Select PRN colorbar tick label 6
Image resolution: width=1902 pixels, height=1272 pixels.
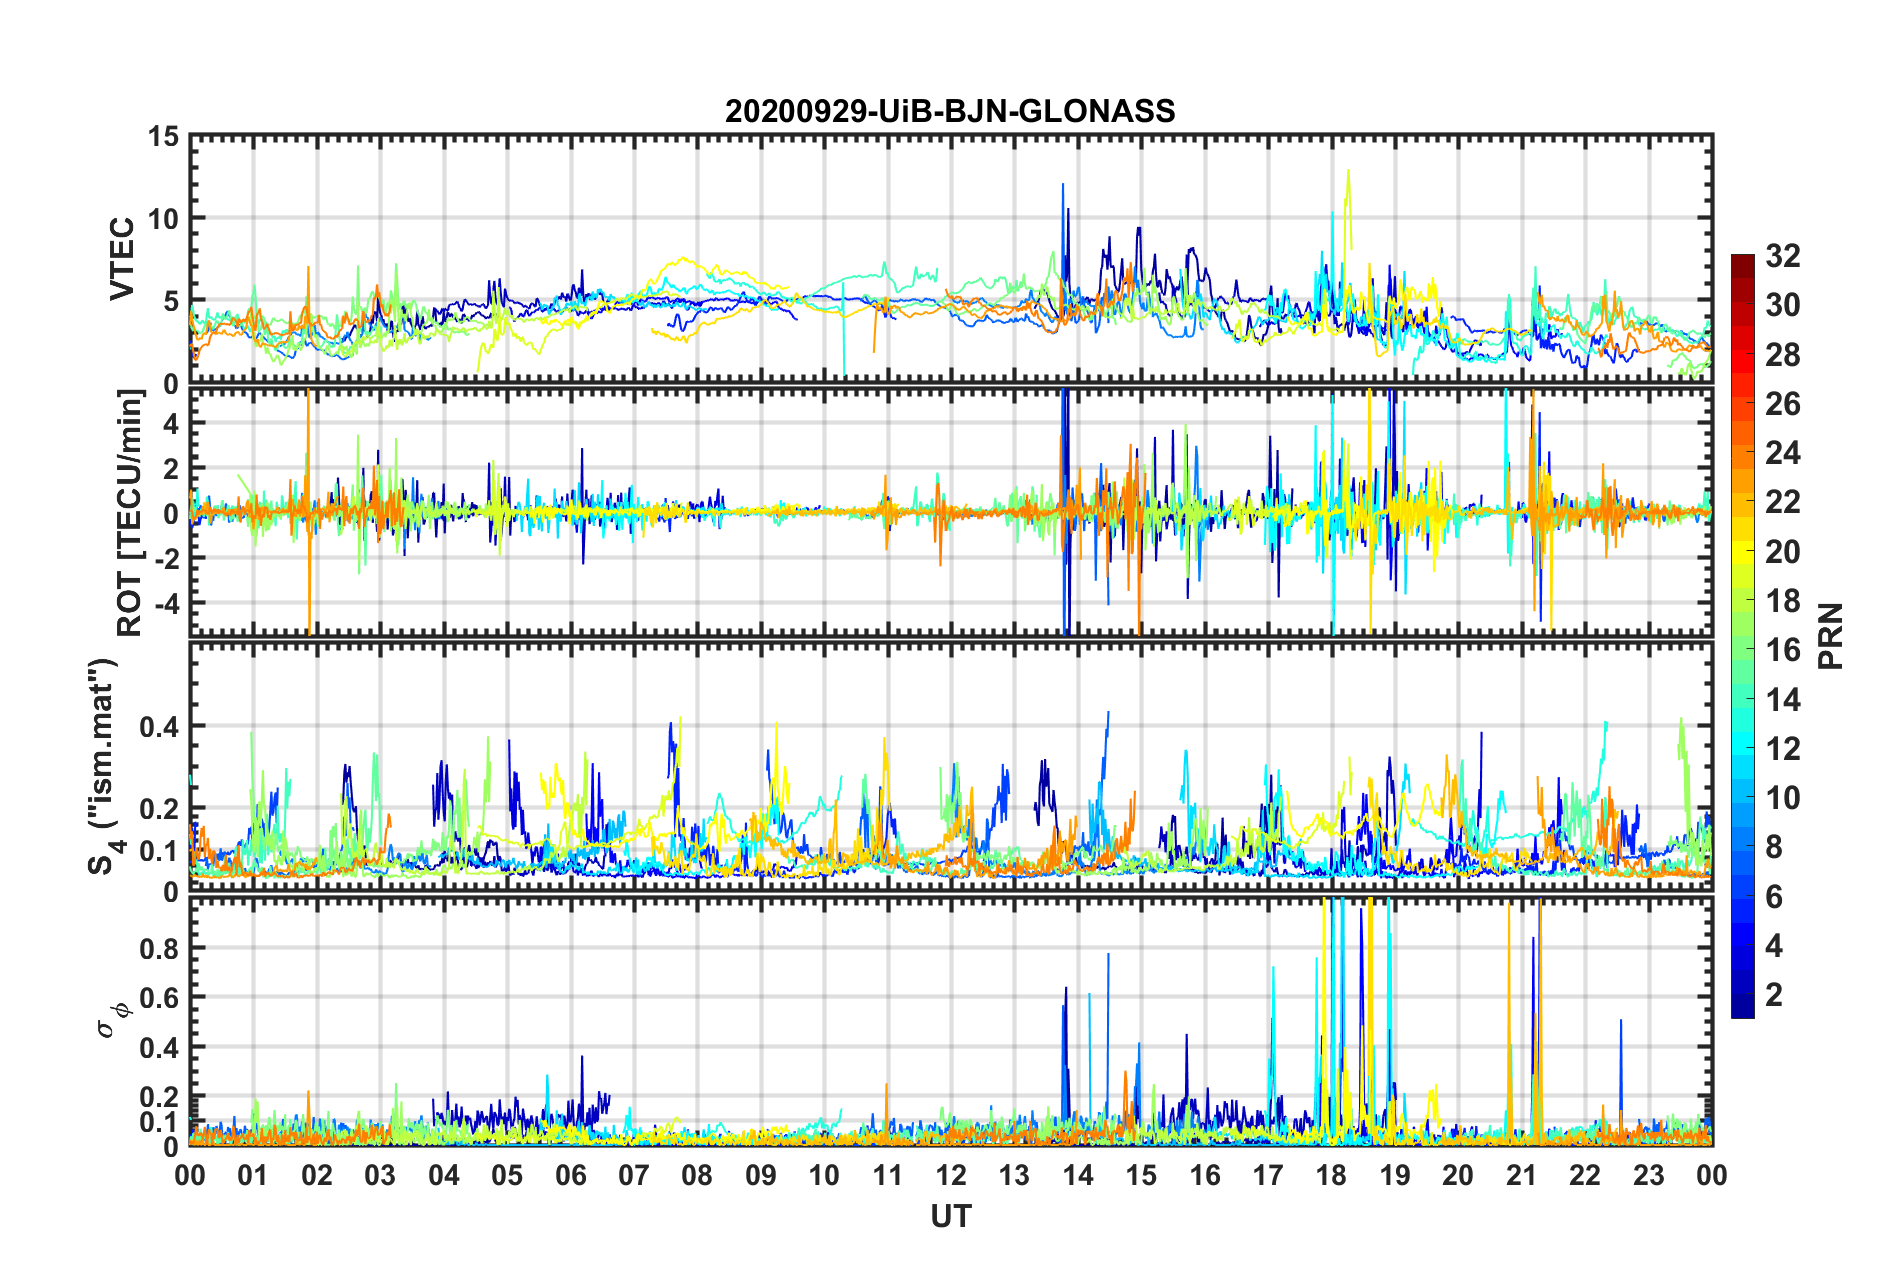point(1774,897)
